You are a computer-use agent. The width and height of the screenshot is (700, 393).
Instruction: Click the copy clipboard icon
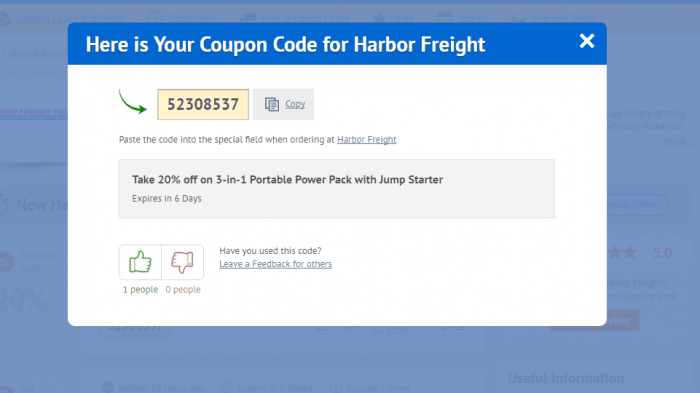tap(272, 104)
